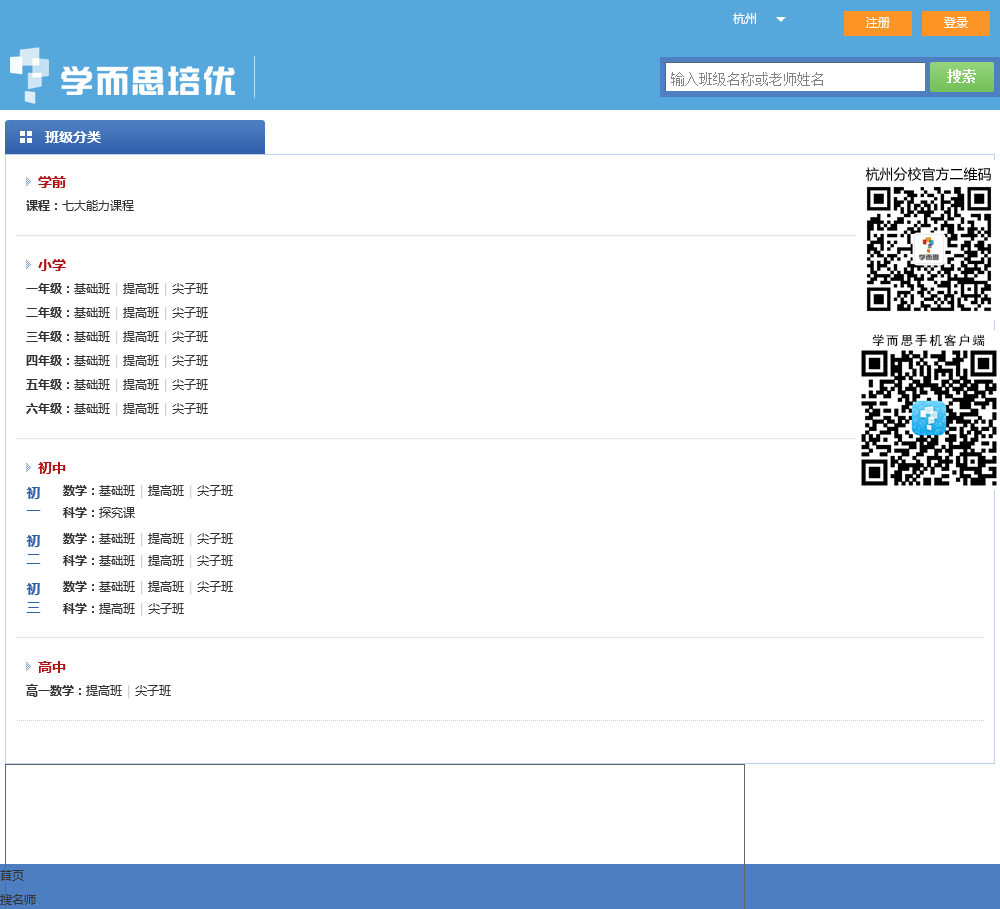The image size is (1000, 909).
Task: Select 一年级 尖子班
Action: click(190, 289)
